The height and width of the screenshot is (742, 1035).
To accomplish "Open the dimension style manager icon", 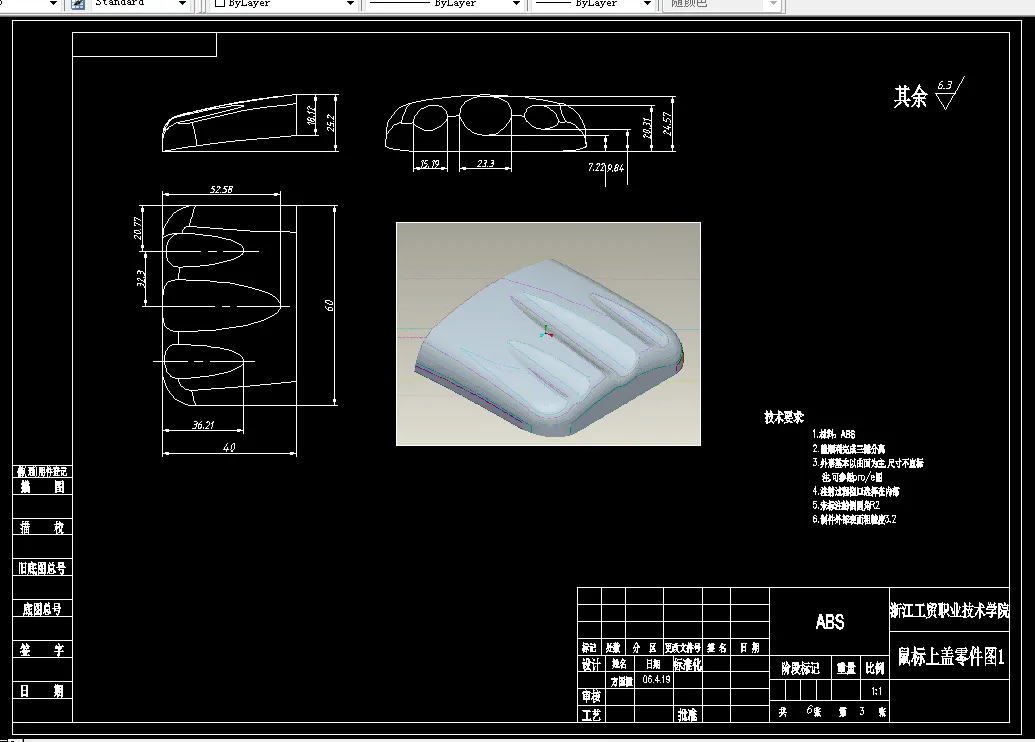I will pos(78,4).
